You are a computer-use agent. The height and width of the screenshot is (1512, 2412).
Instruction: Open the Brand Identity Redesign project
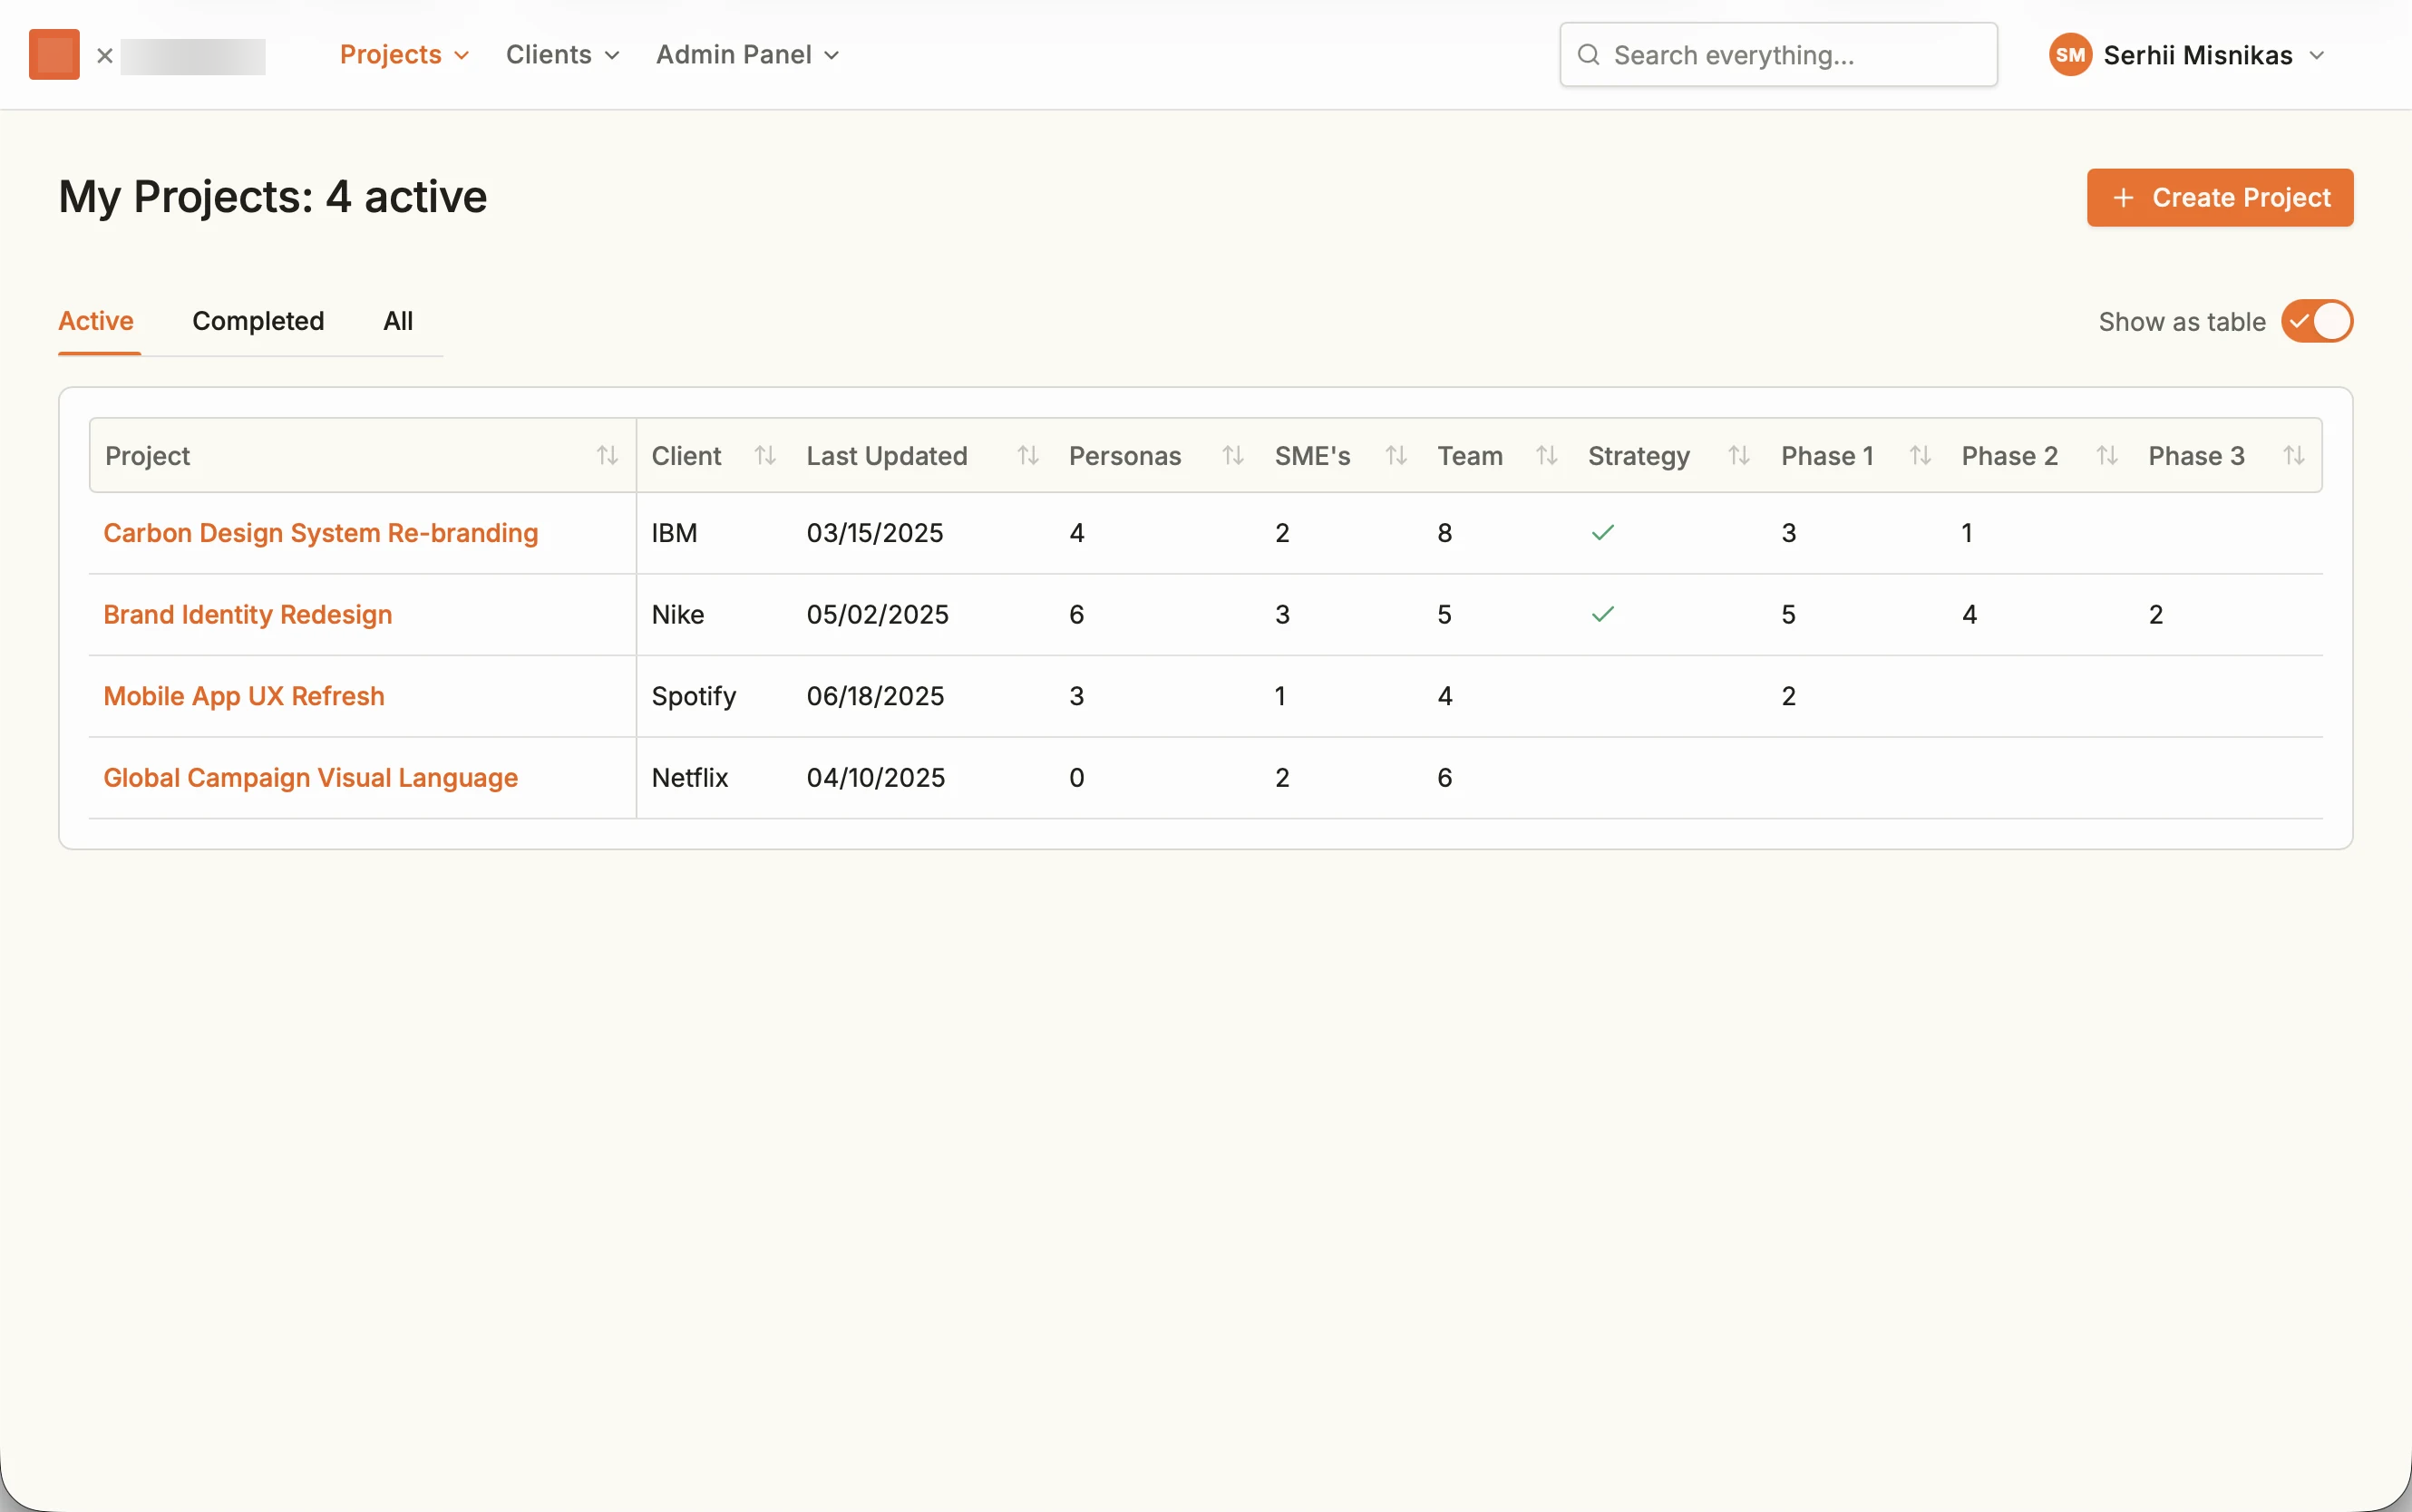(x=248, y=614)
